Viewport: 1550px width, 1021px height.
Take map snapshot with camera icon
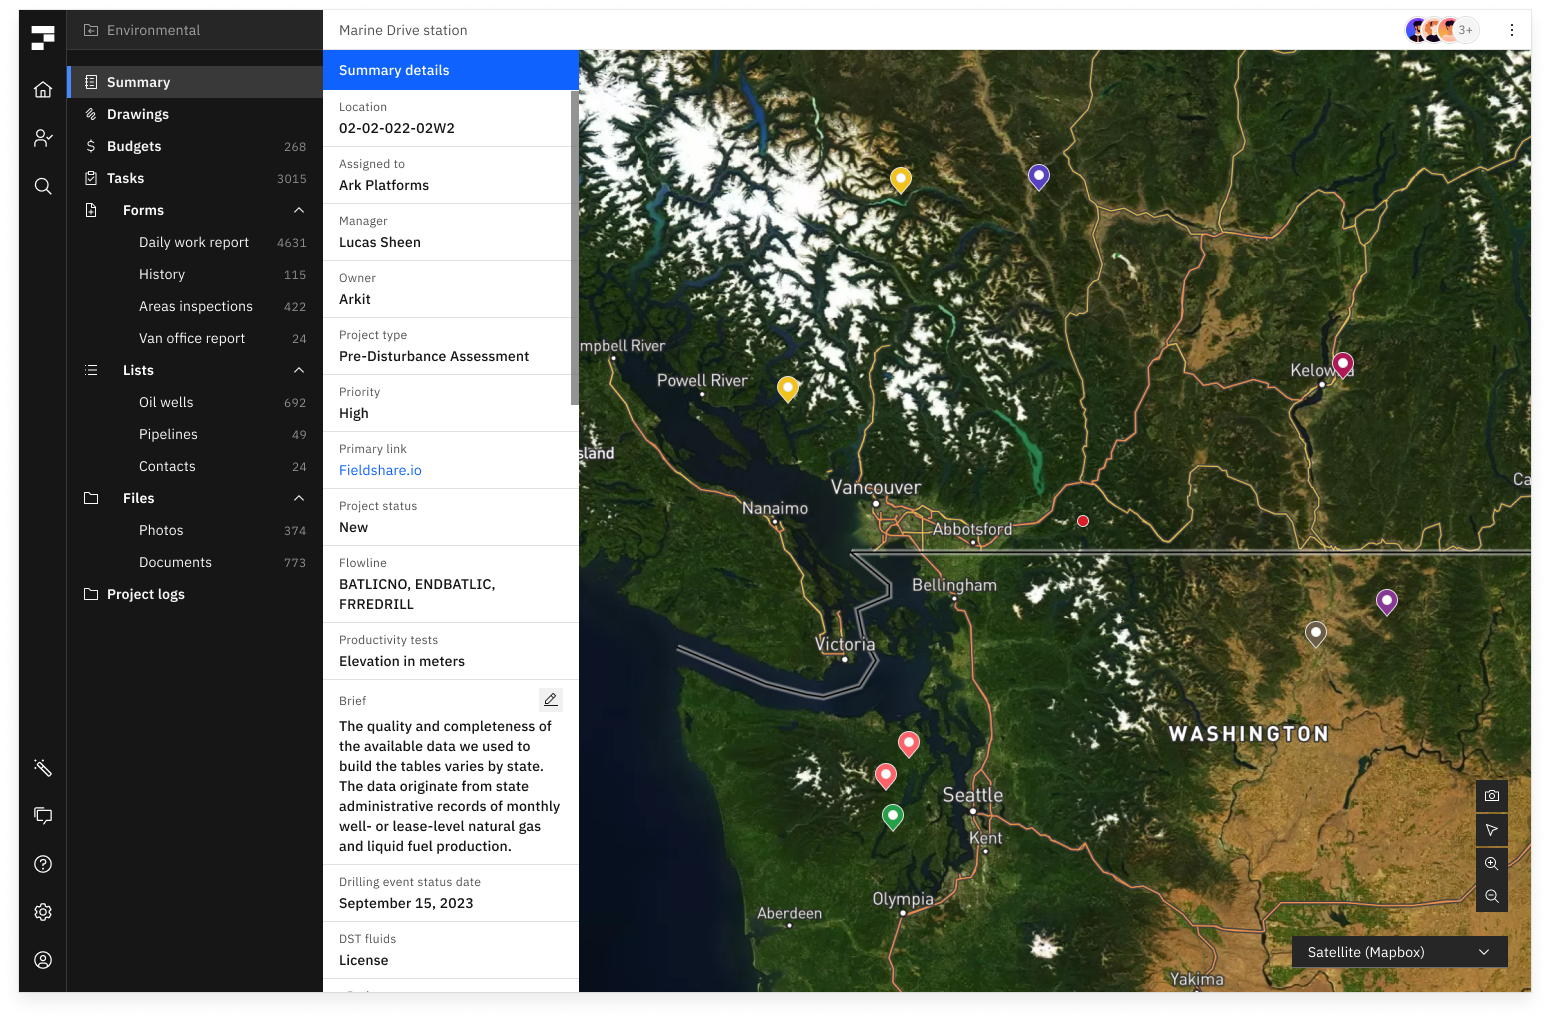pos(1491,796)
